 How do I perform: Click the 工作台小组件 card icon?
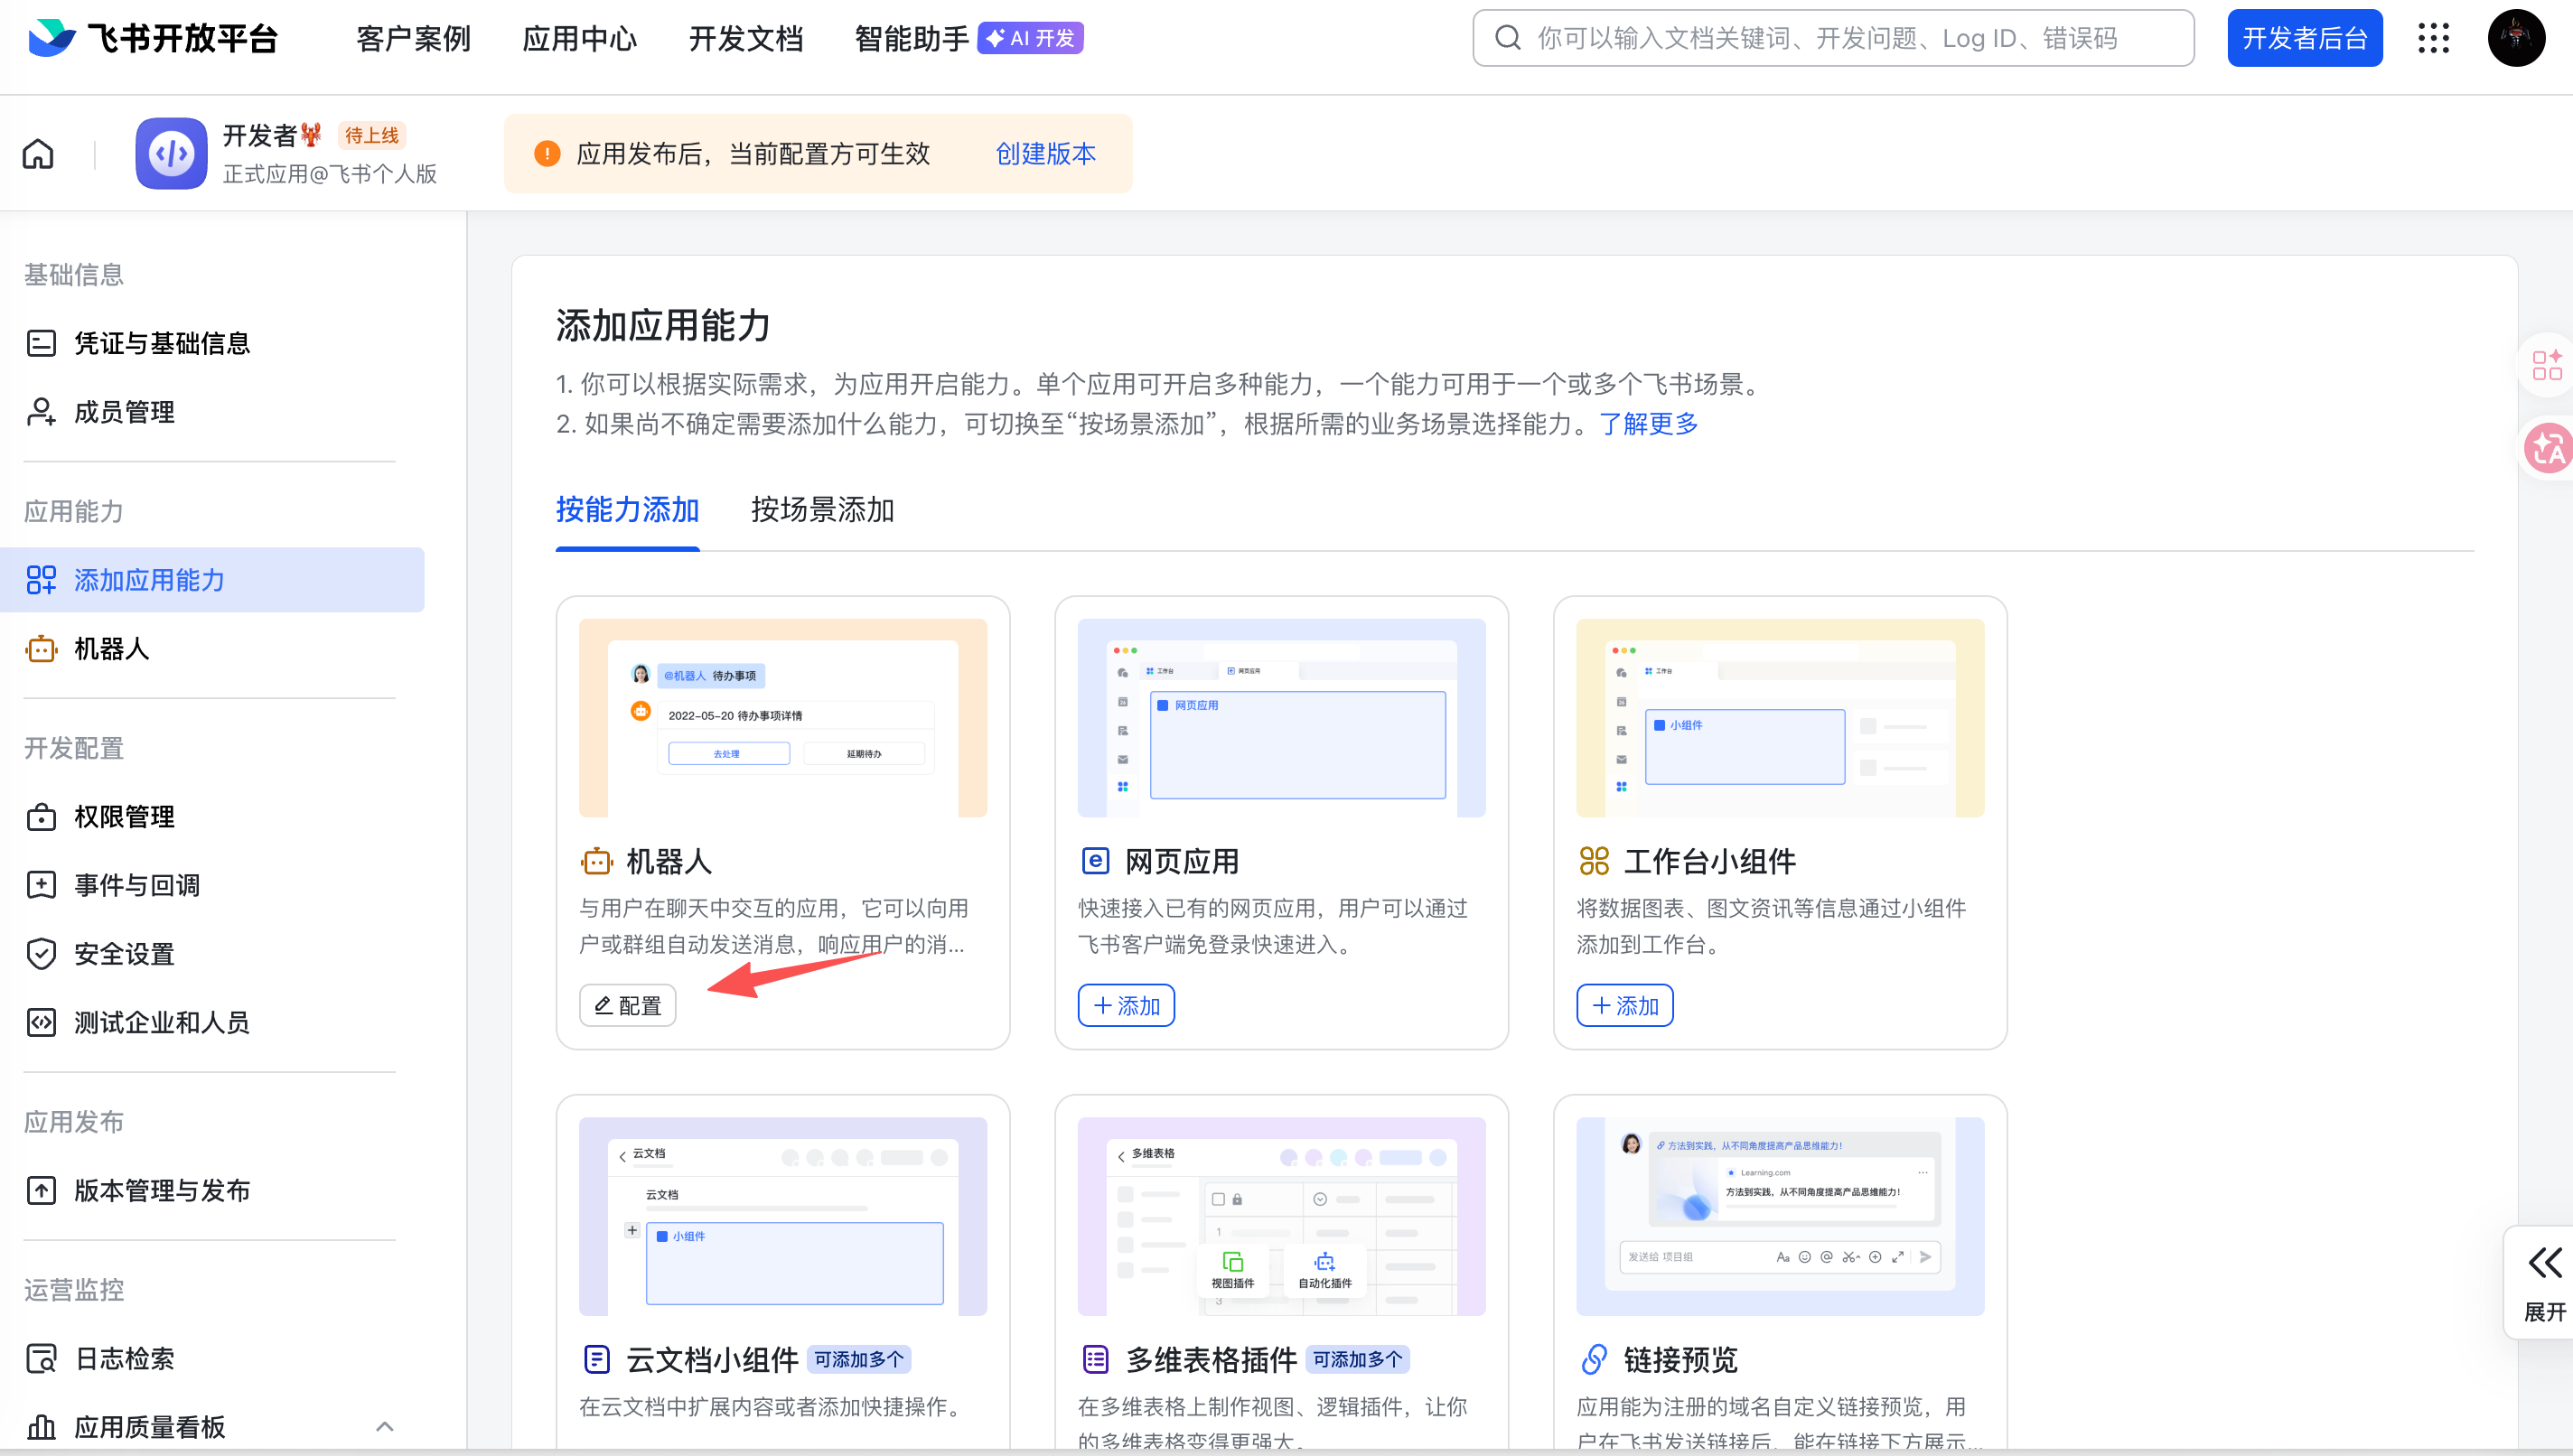[1594, 861]
